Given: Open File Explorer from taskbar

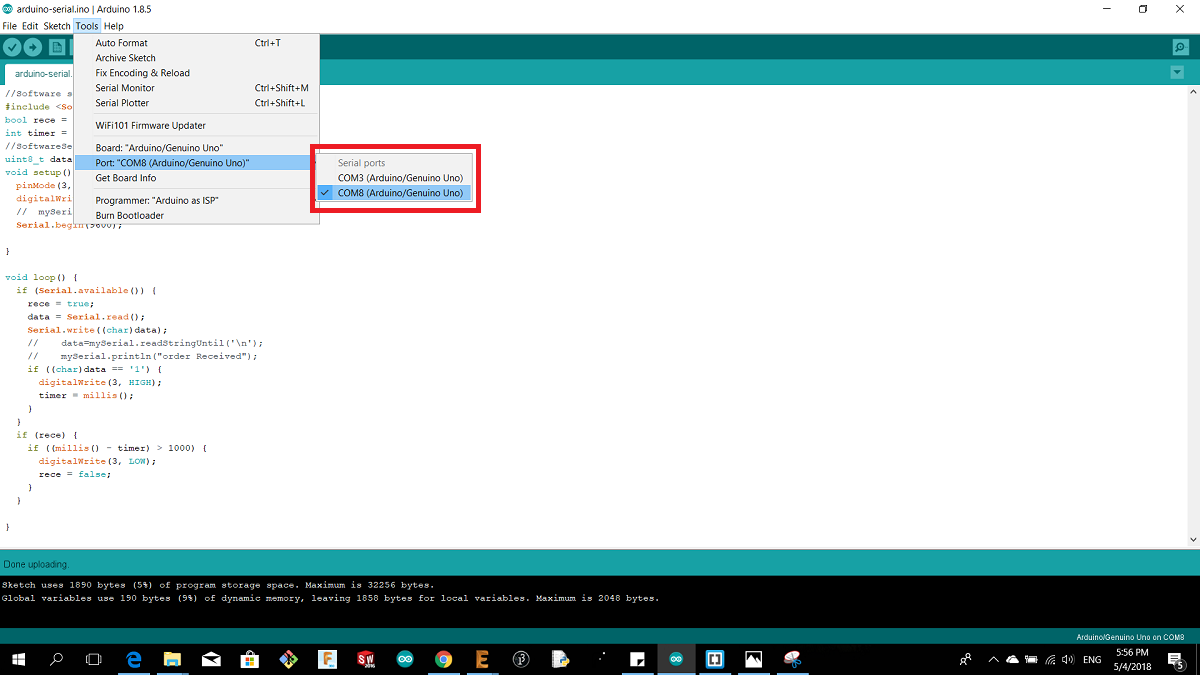Looking at the screenshot, I should (172, 660).
